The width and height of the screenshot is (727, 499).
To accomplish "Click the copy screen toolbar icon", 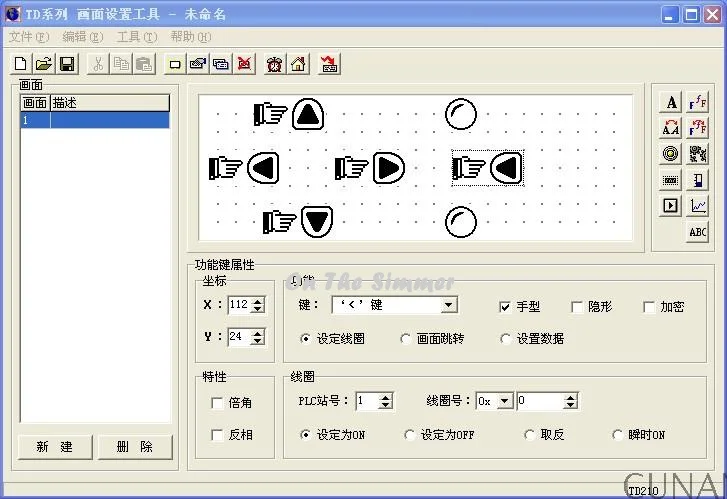I will [221, 64].
